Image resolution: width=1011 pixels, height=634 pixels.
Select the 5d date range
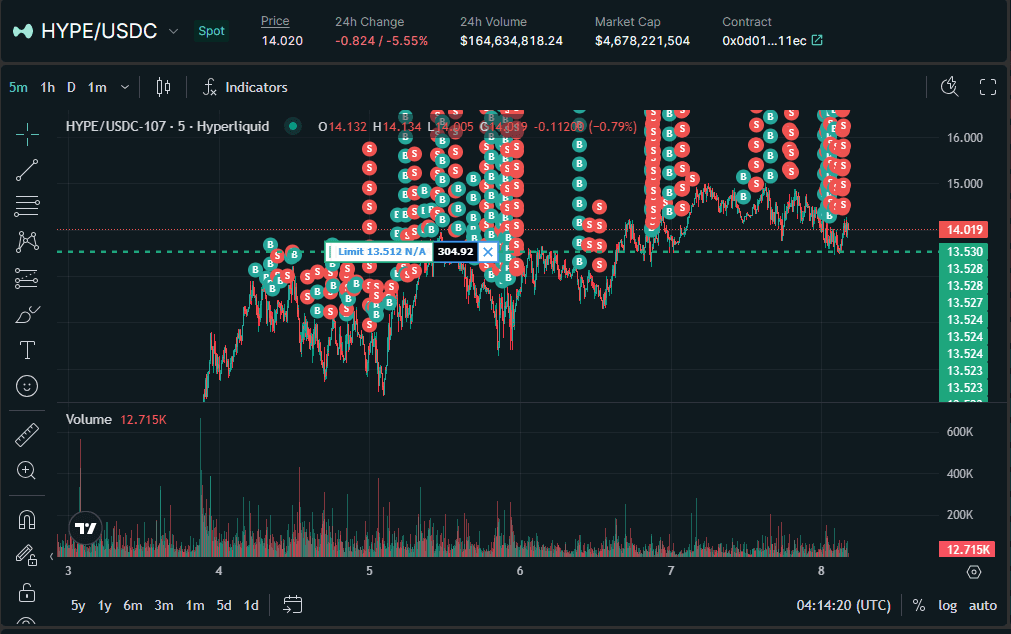tap(224, 605)
